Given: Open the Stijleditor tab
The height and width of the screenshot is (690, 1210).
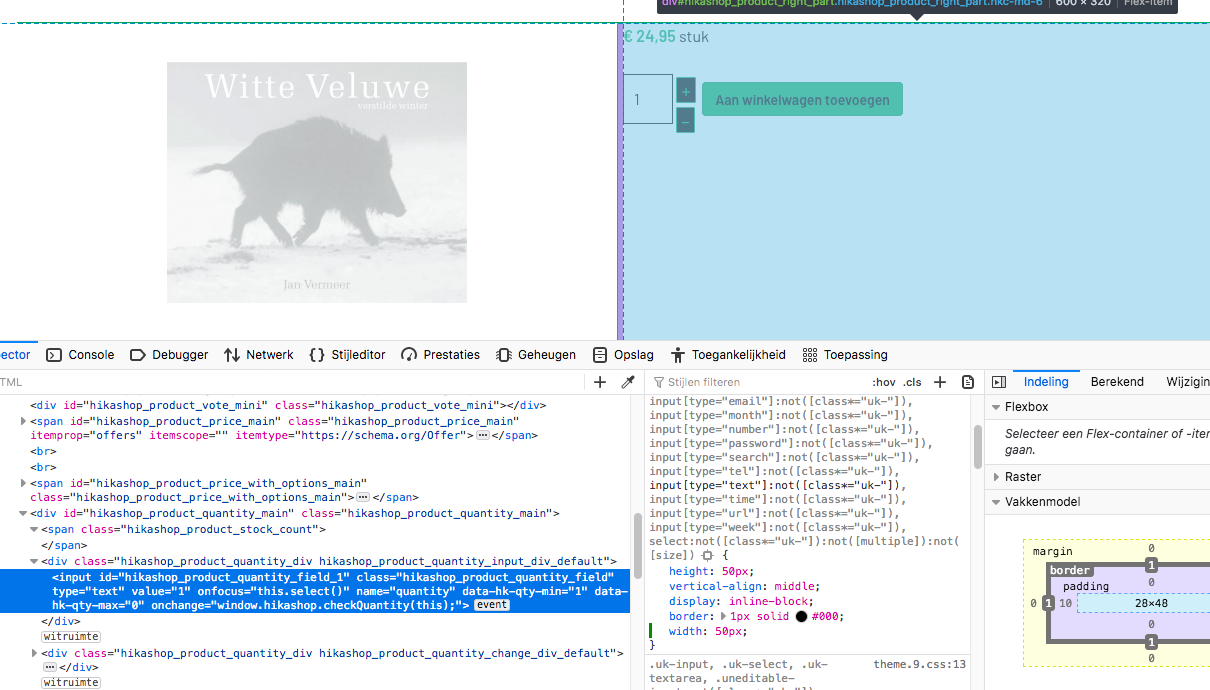Looking at the screenshot, I should (347, 355).
